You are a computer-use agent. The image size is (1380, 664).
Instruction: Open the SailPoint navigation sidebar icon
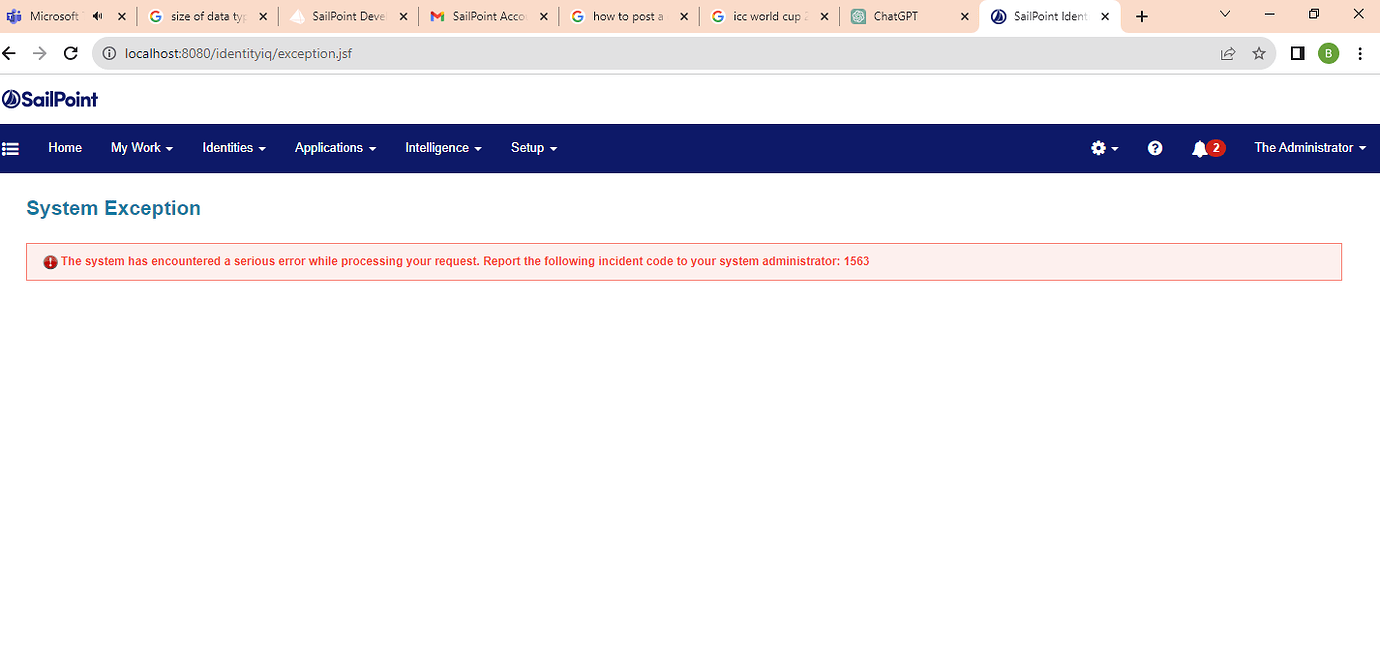pos(10,148)
